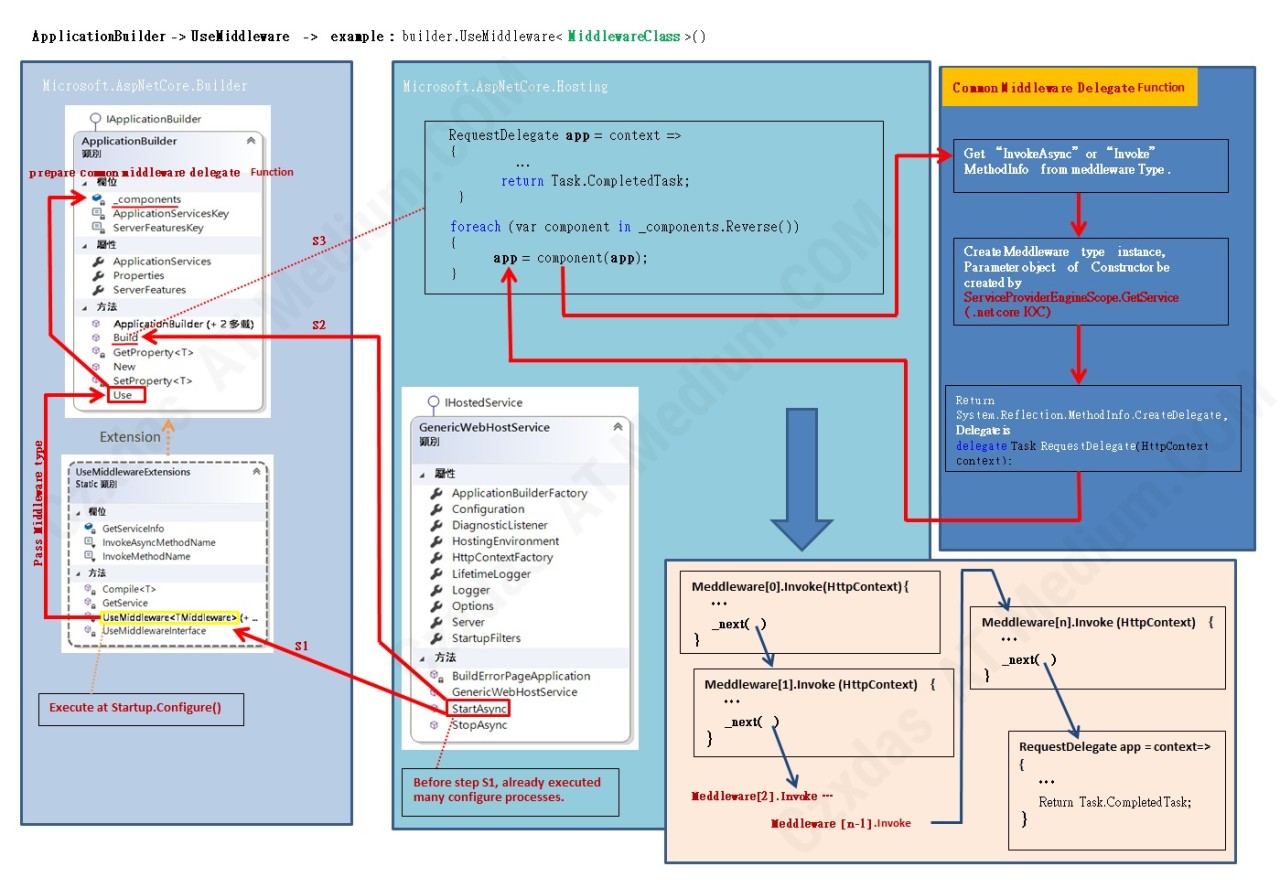Click the wrench icon beside HttpContextFactory
Screen dimensions: 1280x888
436,558
